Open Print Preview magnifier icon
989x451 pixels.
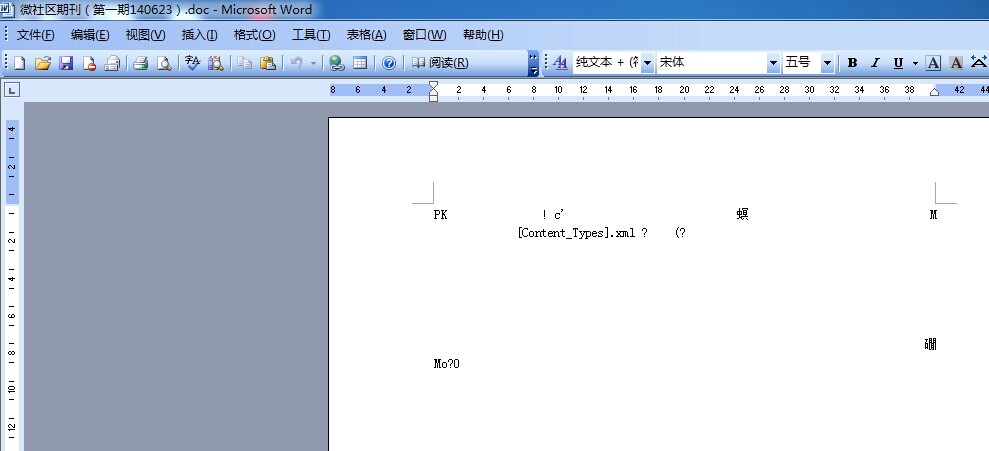point(164,63)
